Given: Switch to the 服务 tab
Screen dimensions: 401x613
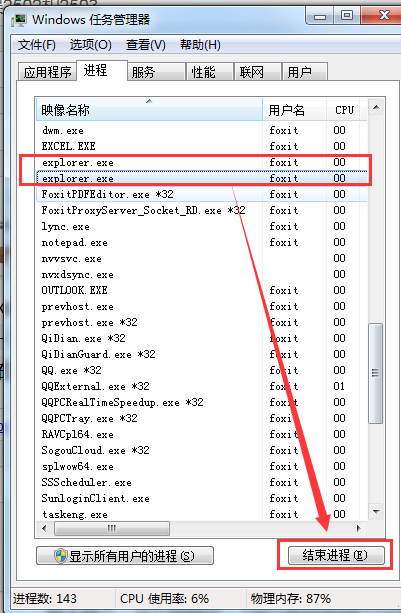Looking at the screenshot, I should (x=156, y=72).
